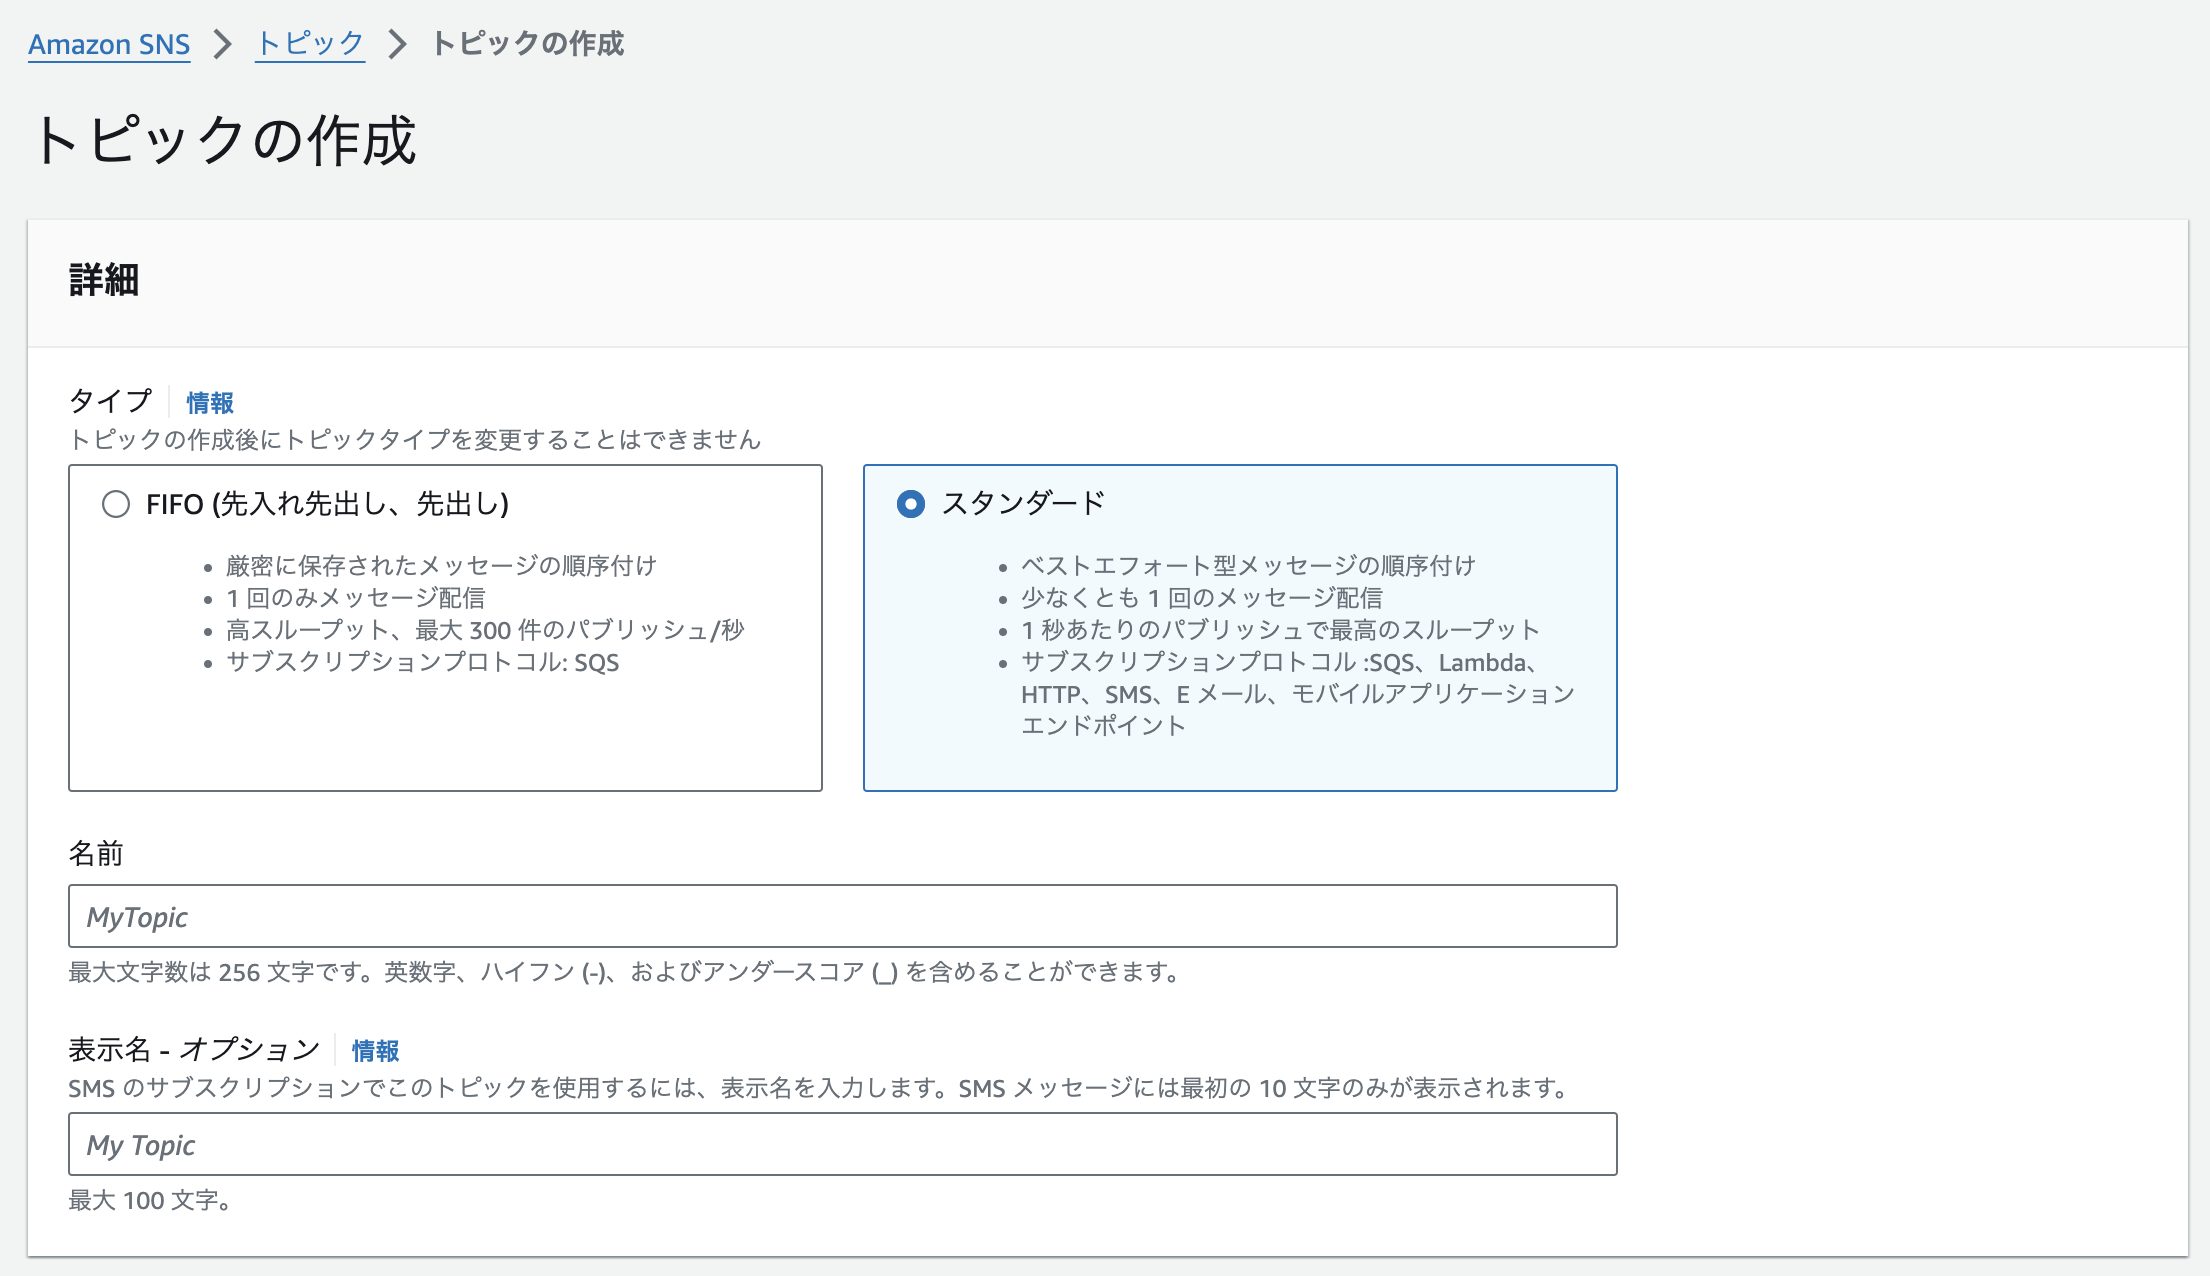Image resolution: width=2210 pixels, height=1276 pixels.
Task: Click the 情報 link beside 表示名
Action: [x=376, y=1051]
